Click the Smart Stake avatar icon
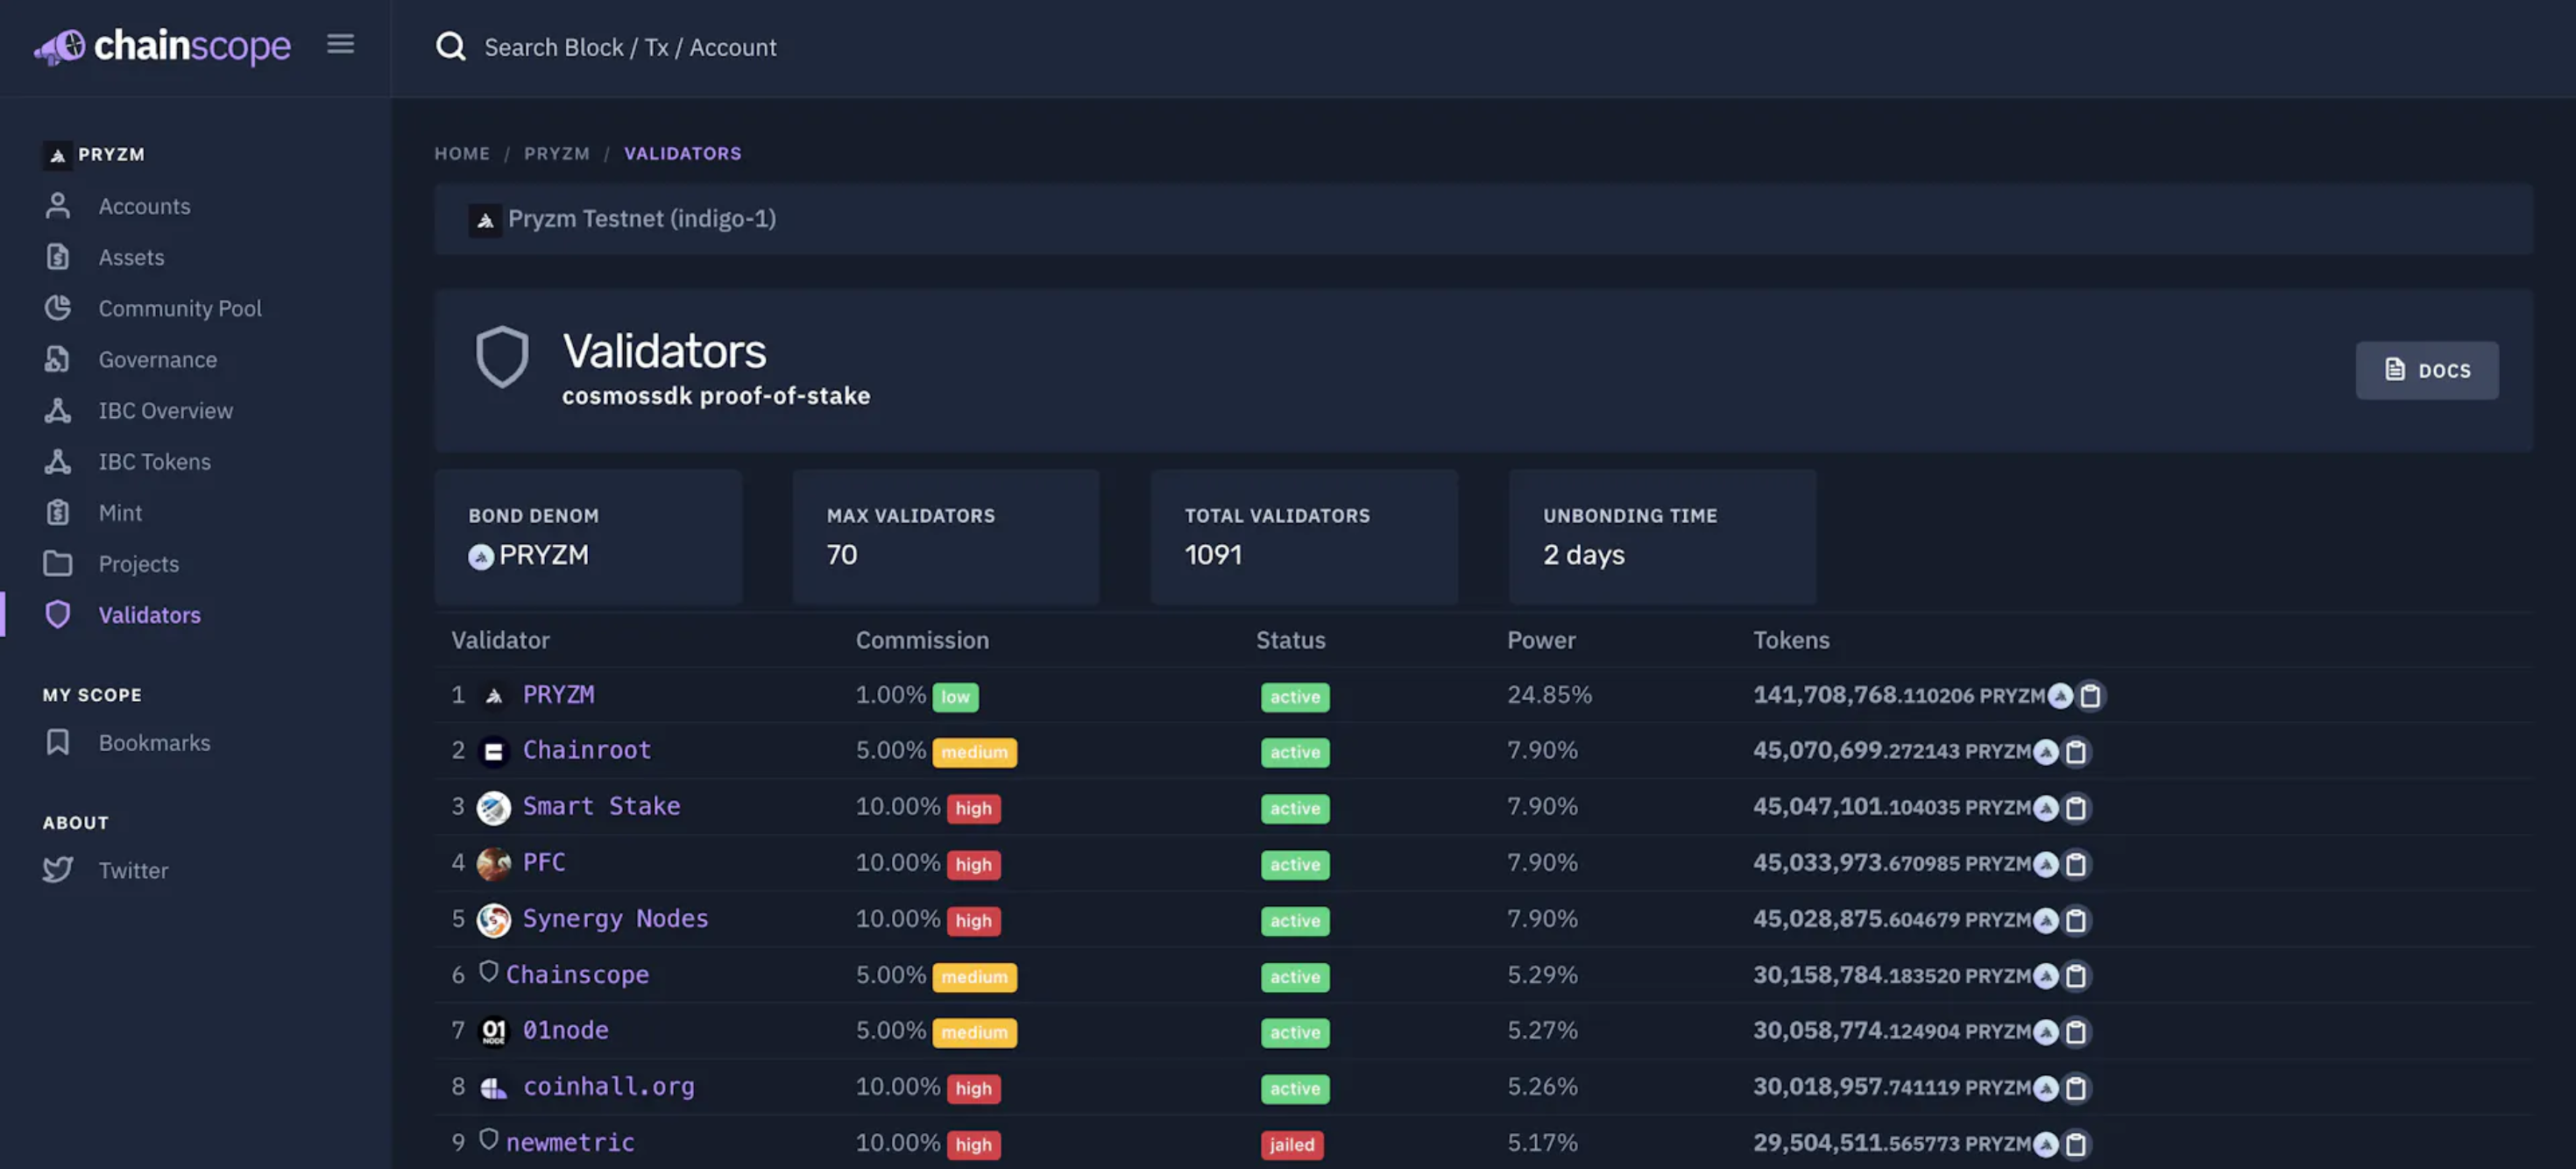Screen dimensions: 2576x1169 493,807
